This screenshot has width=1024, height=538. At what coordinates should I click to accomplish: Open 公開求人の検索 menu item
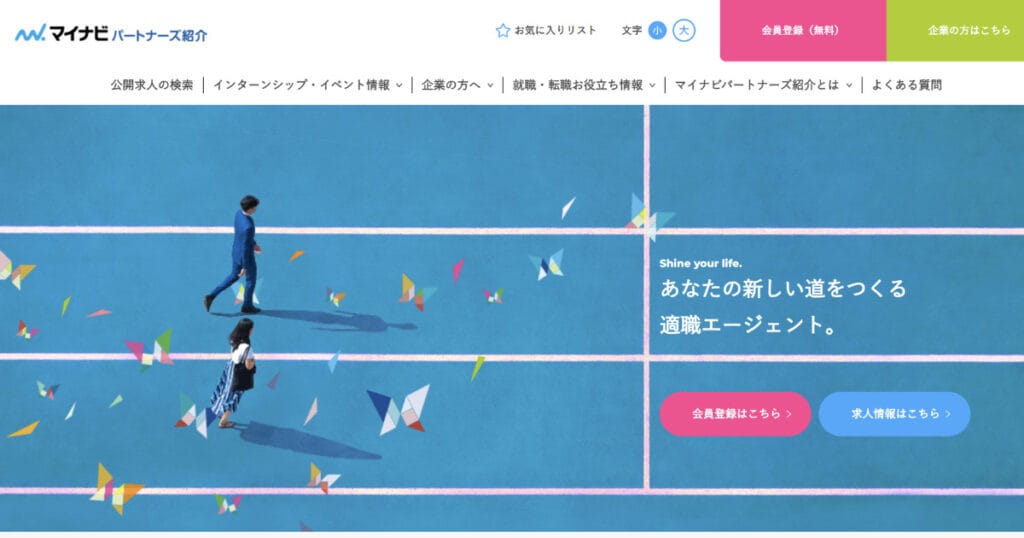point(152,85)
